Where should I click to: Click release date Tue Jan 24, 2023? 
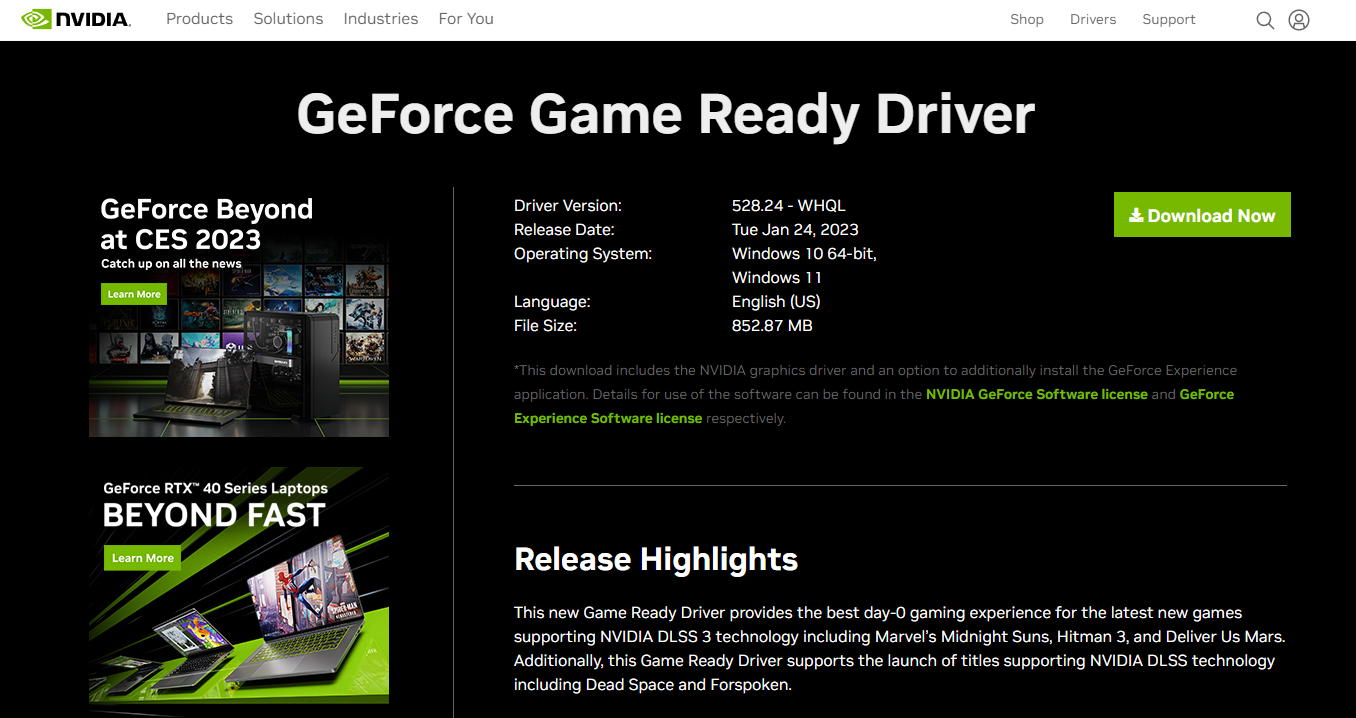click(x=795, y=229)
